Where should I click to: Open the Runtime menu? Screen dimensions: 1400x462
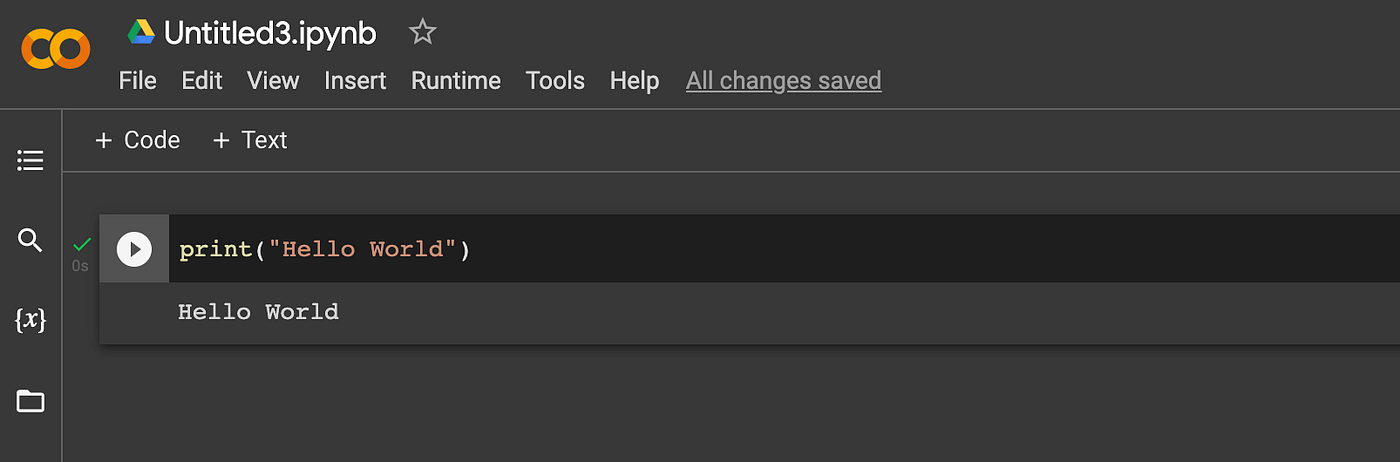(x=456, y=81)
